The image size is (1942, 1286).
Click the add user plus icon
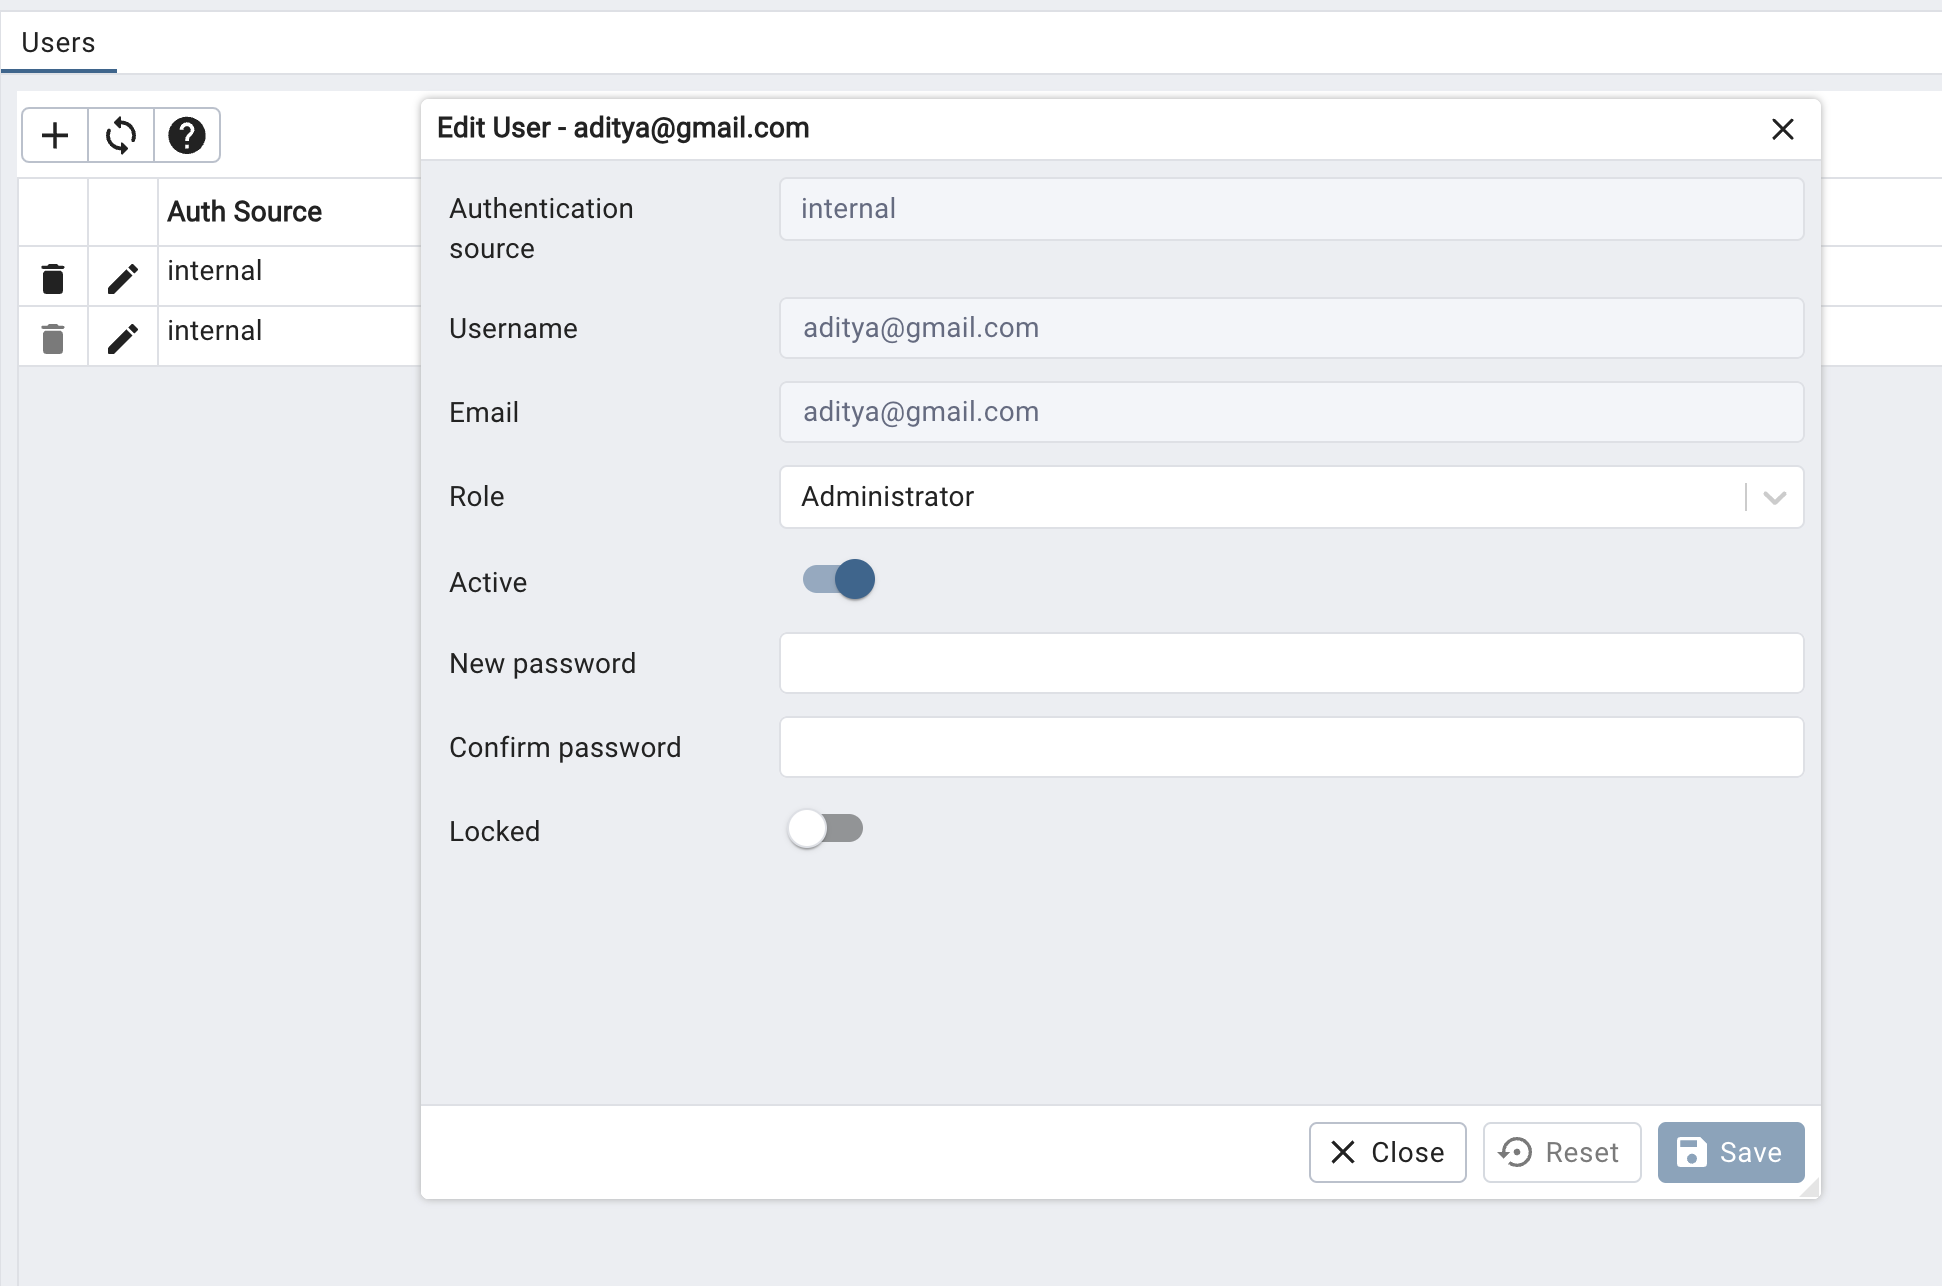tap(55, 135)
